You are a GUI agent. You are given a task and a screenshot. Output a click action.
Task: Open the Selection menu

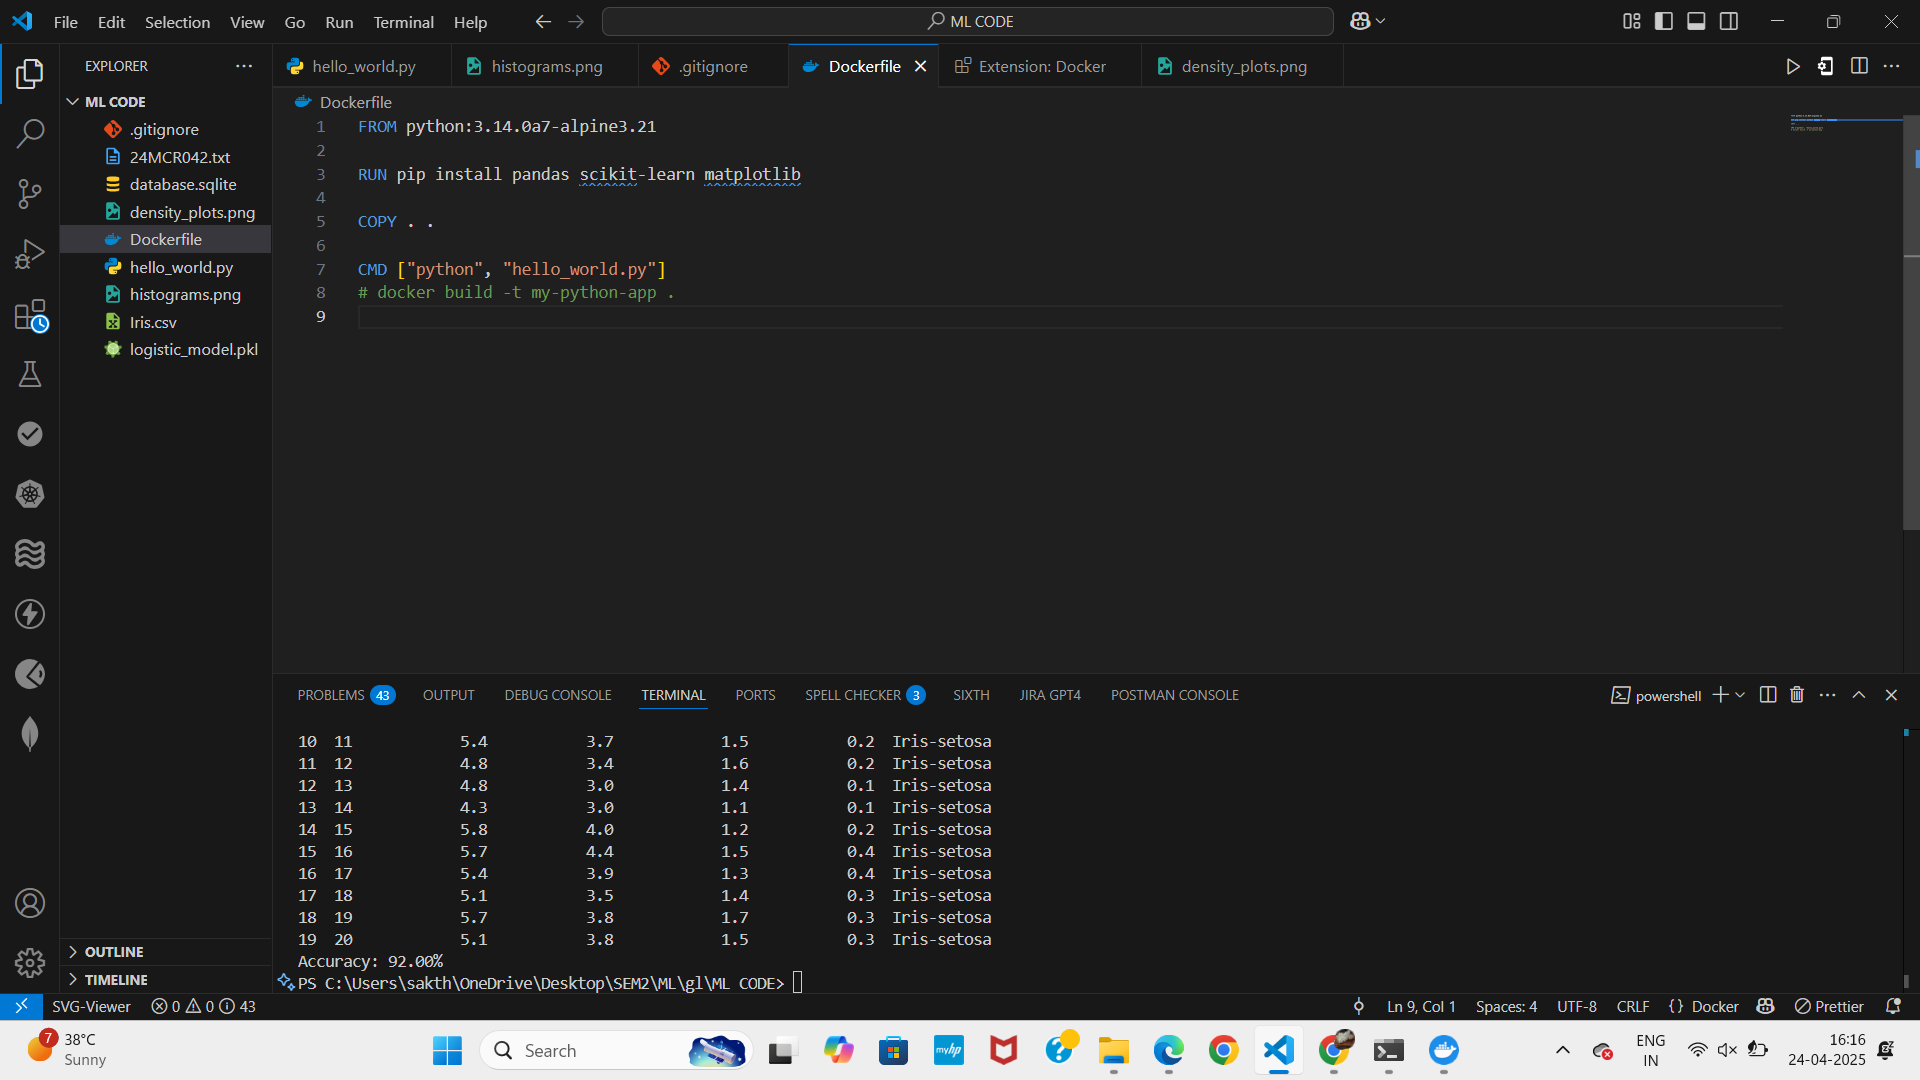tap(177, 22)
